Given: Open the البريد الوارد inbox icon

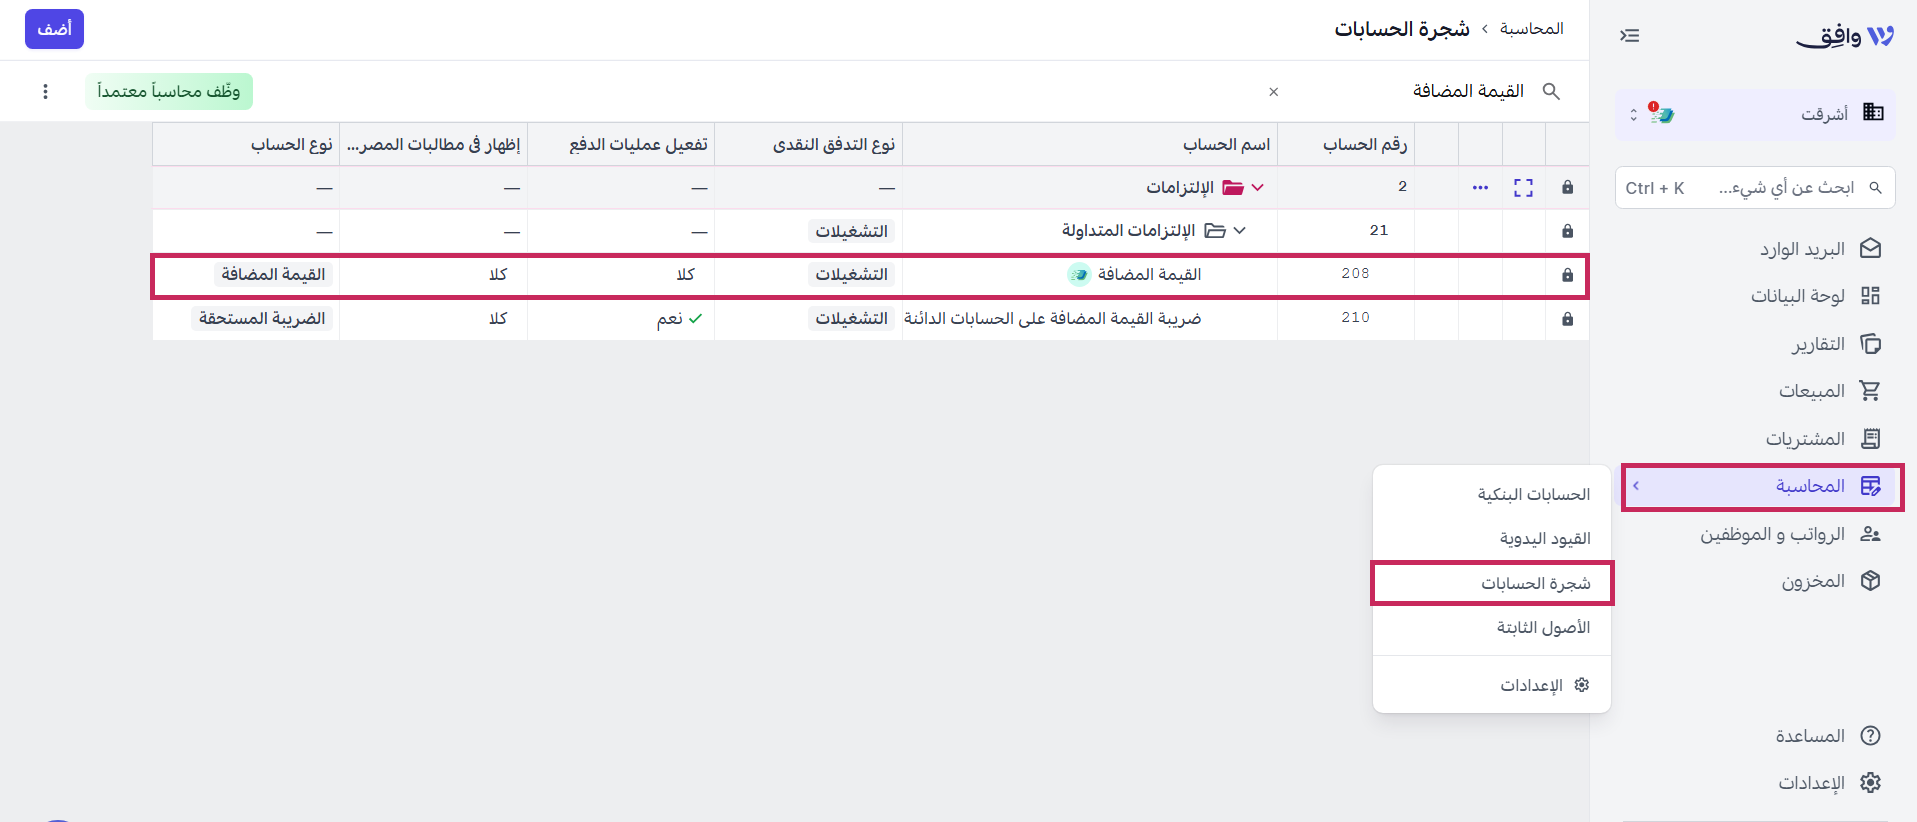Looking at the screenshot, I should 1870,248.
